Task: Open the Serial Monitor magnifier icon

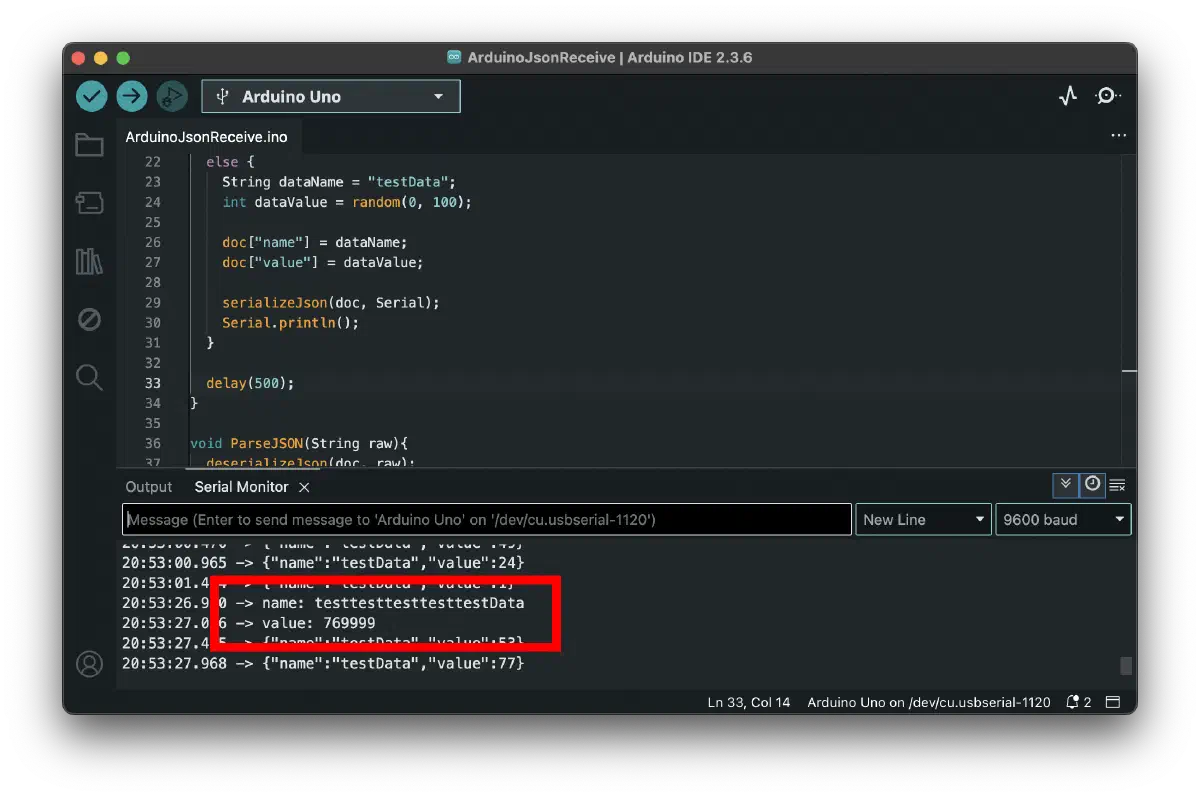Action: [1108, 95]
